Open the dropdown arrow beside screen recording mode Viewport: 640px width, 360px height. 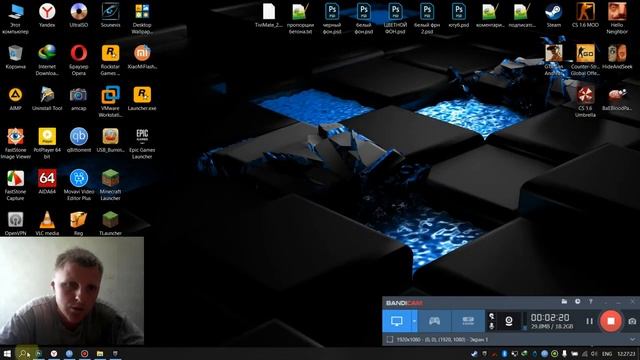[x=414, y=321]
